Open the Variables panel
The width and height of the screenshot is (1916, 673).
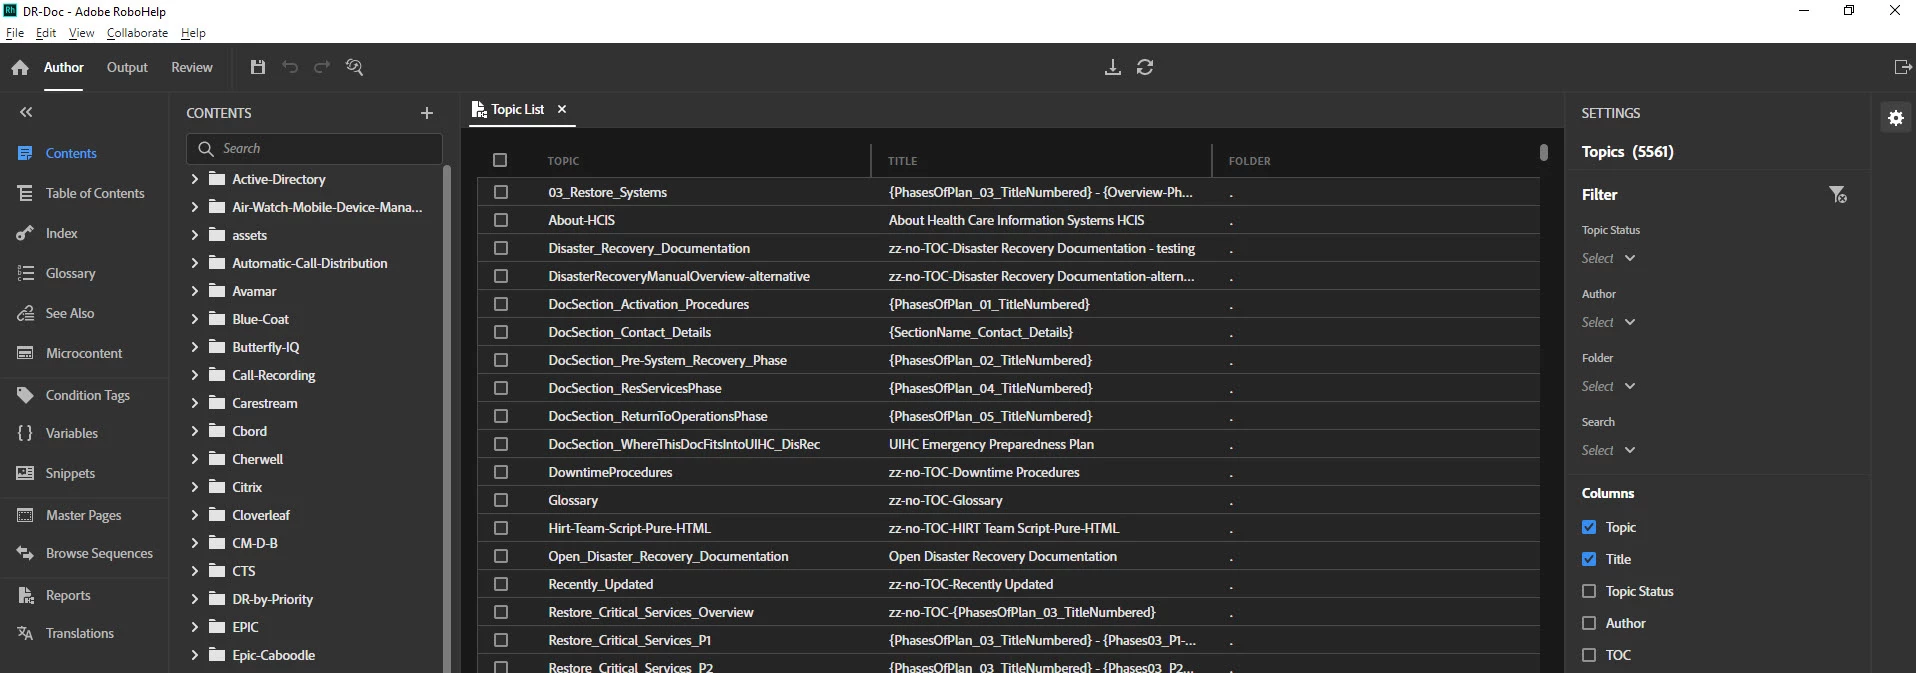[72, 433]
